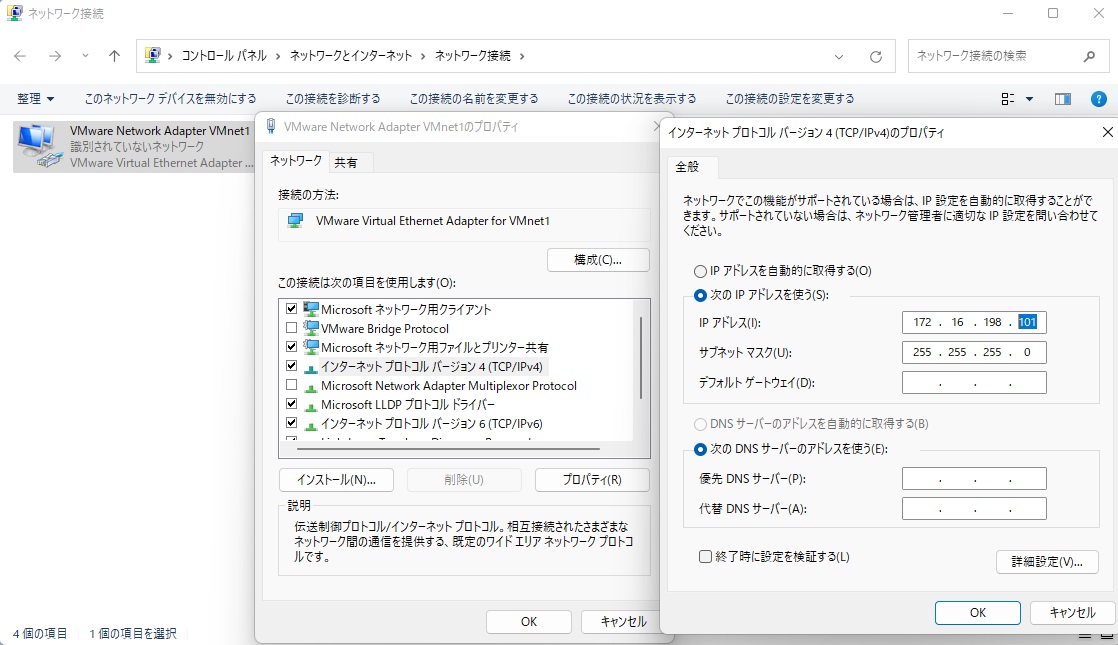Open the recent locations chevron
The width and height of the screenshot is (1118, 645).
click(x=85, y=56)
